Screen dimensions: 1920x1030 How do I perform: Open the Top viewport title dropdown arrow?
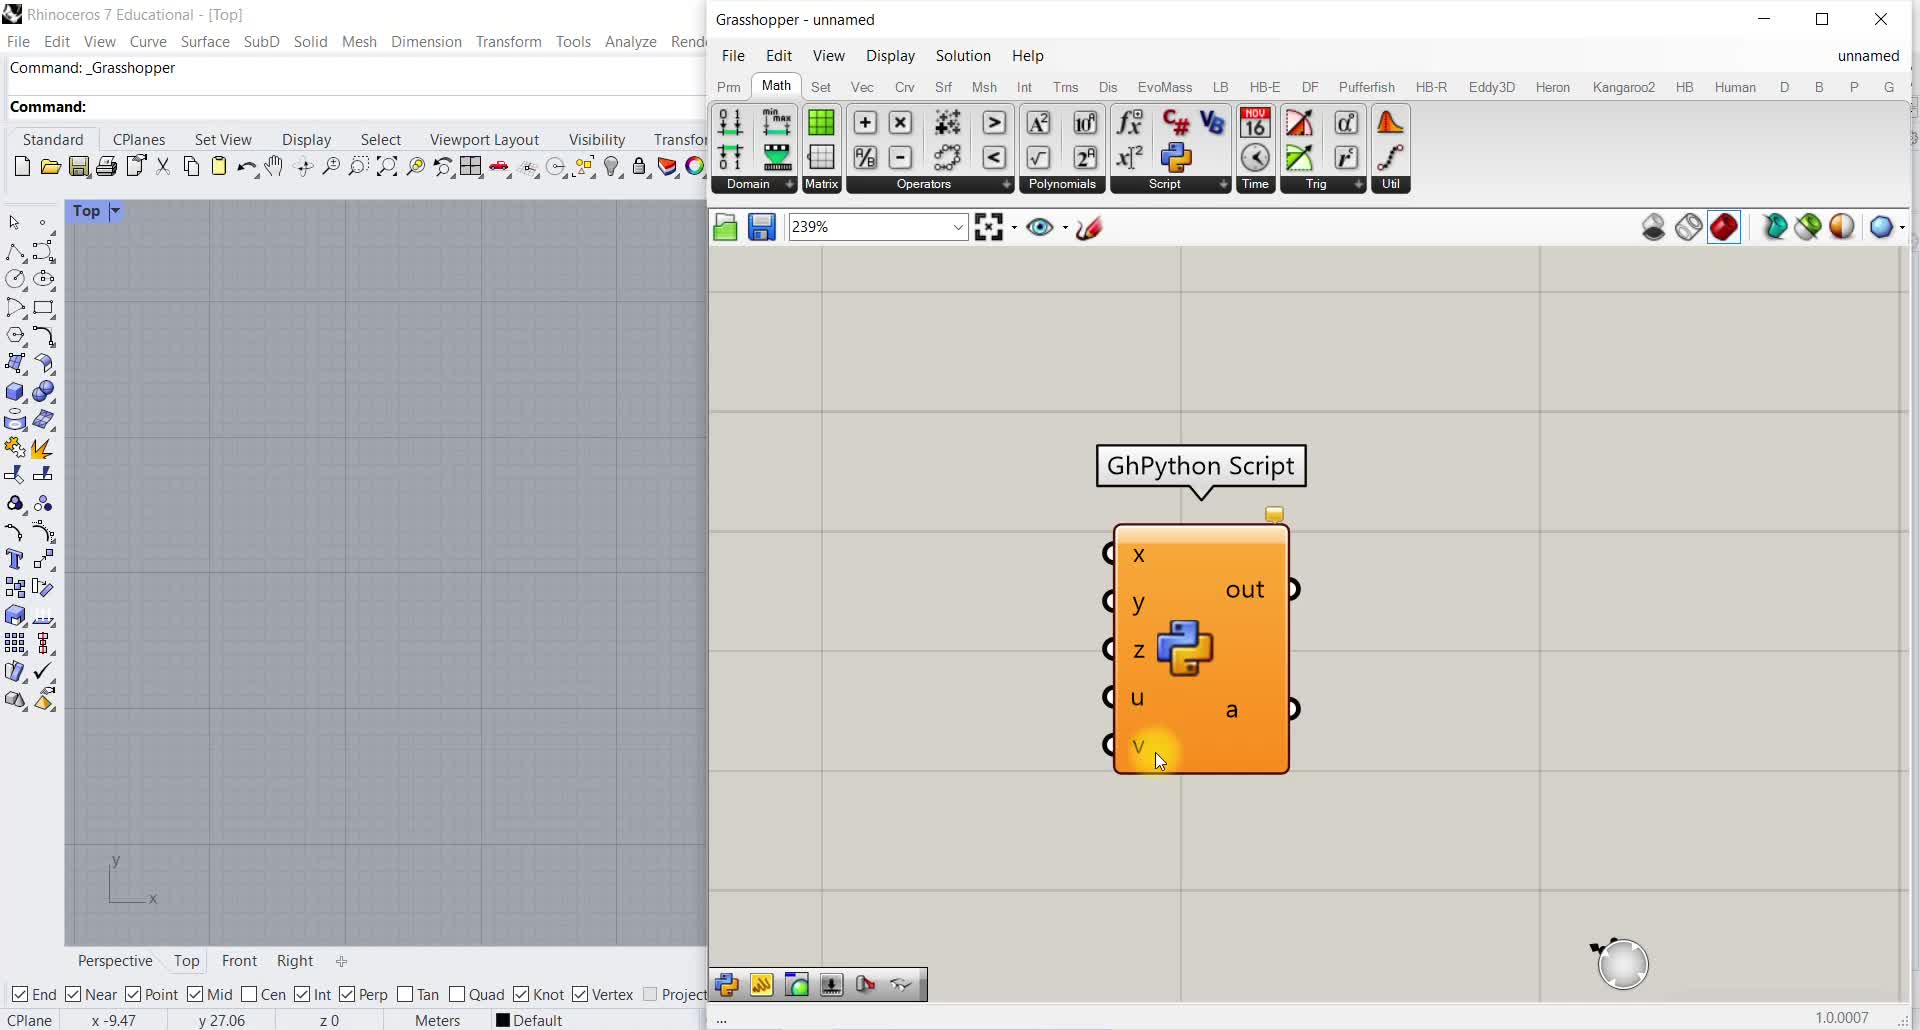[115, 211]
